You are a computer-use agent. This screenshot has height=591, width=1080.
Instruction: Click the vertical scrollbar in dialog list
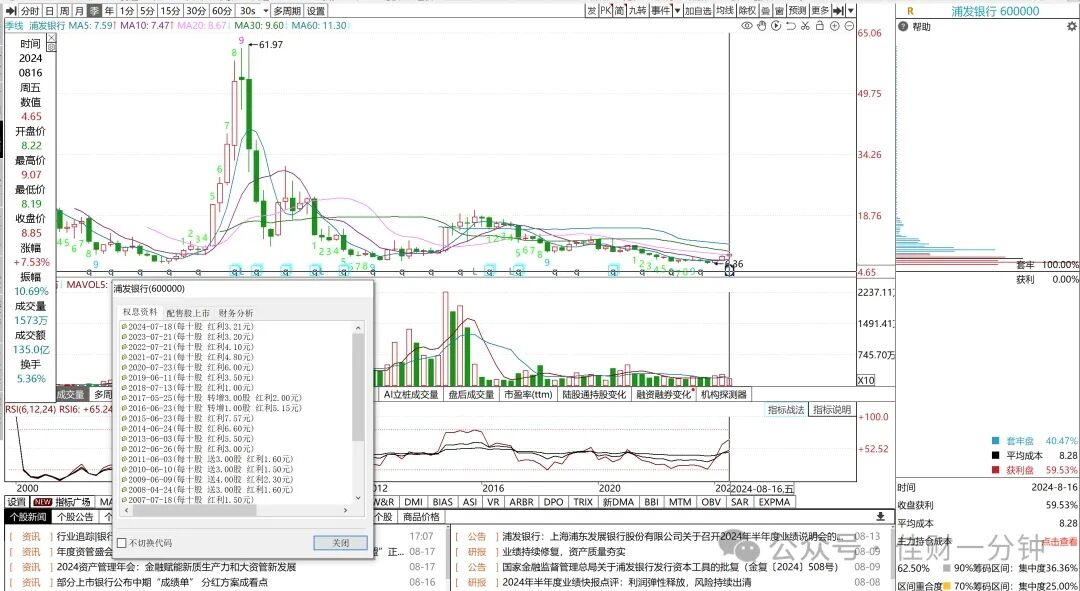coord(357,388)
